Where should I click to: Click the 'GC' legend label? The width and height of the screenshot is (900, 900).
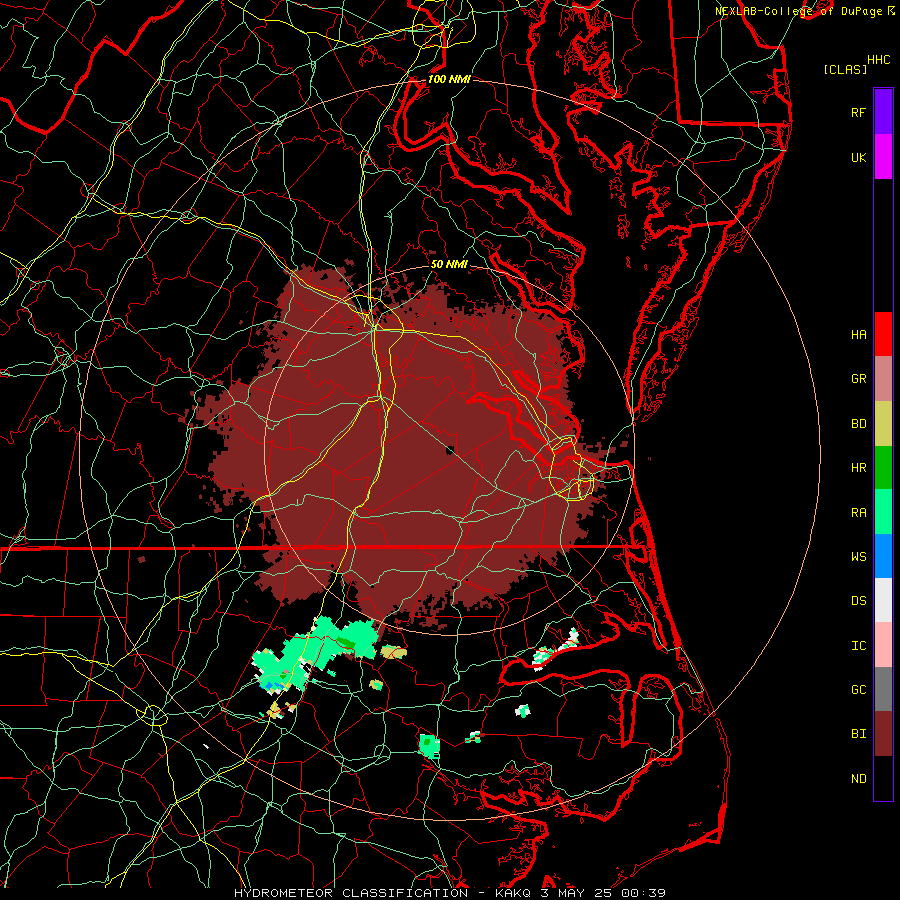point(858,690)
